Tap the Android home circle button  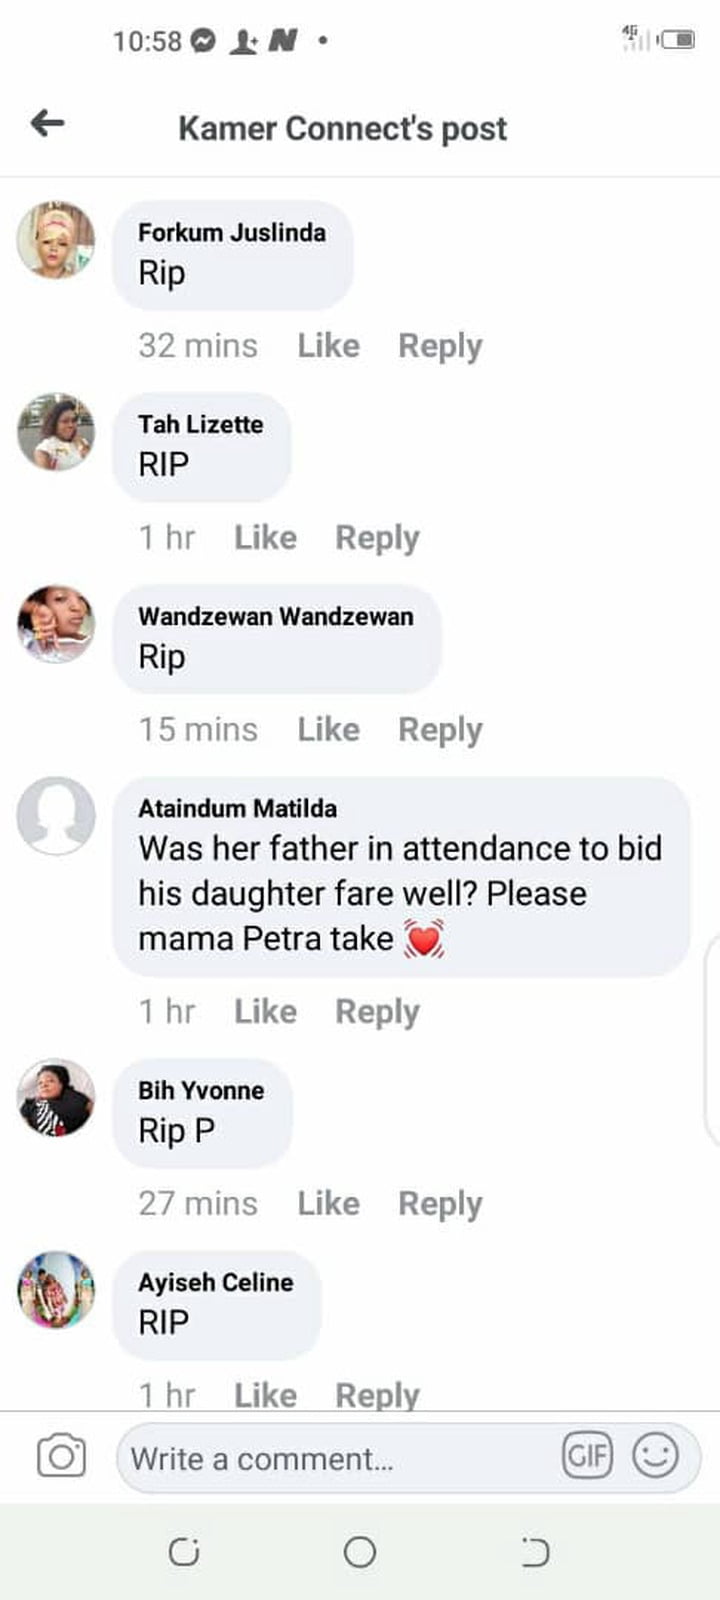[x=360, y=1552]
